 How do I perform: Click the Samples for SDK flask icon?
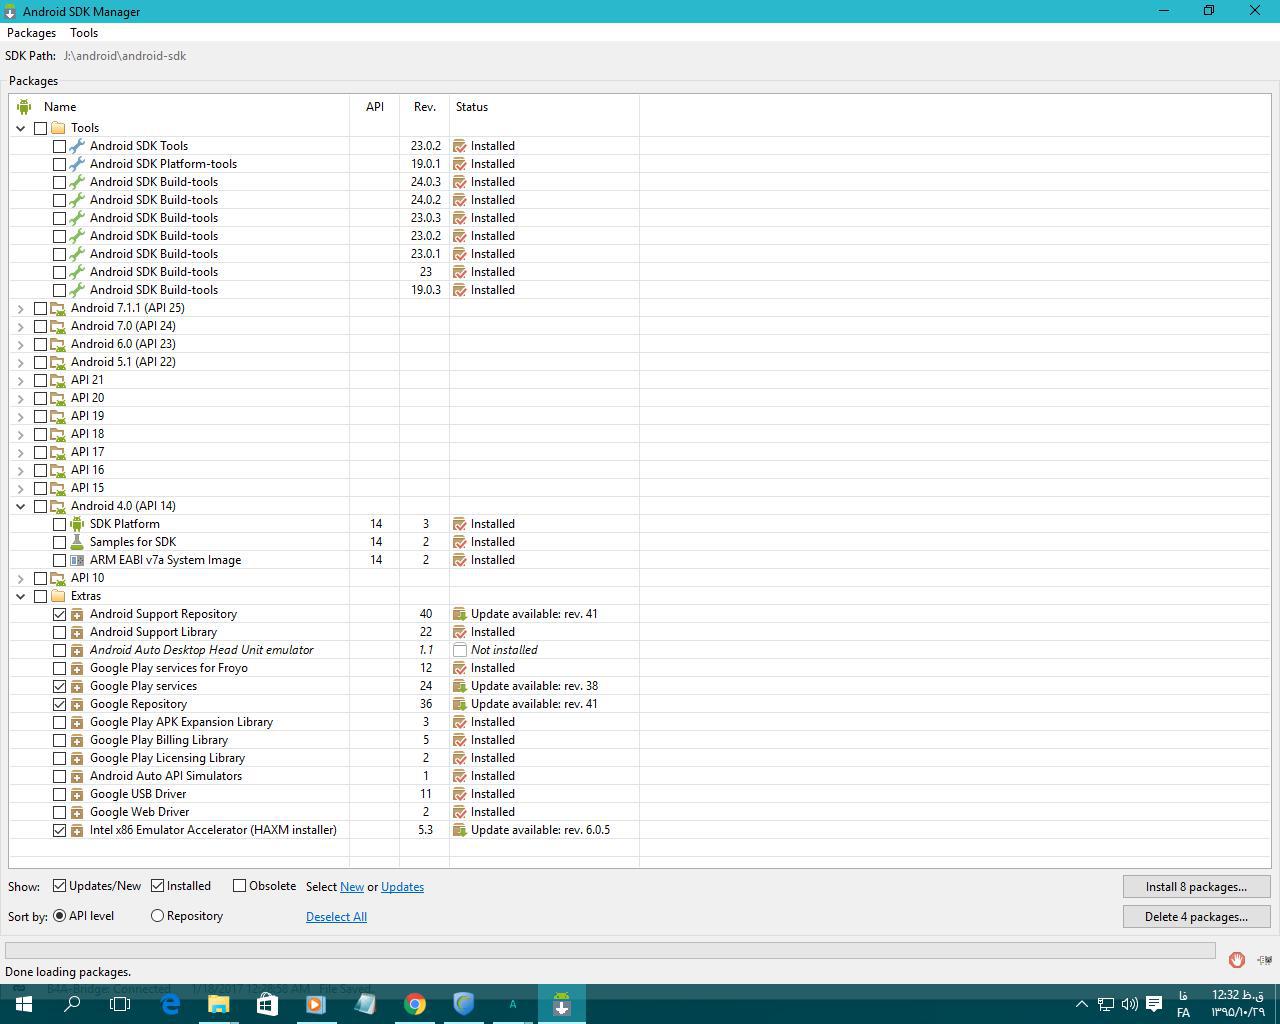click(x=77, y=542)
